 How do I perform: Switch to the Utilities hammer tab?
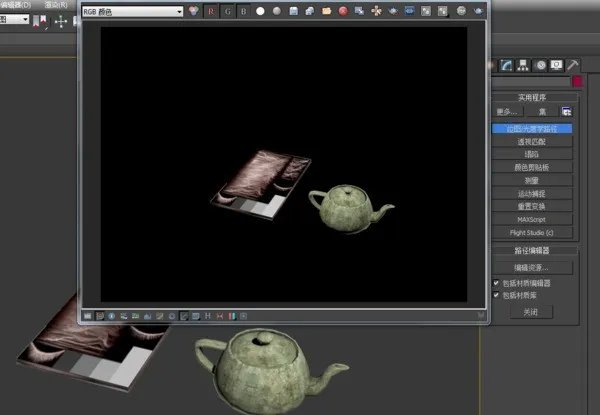click(x=573, y=65)
